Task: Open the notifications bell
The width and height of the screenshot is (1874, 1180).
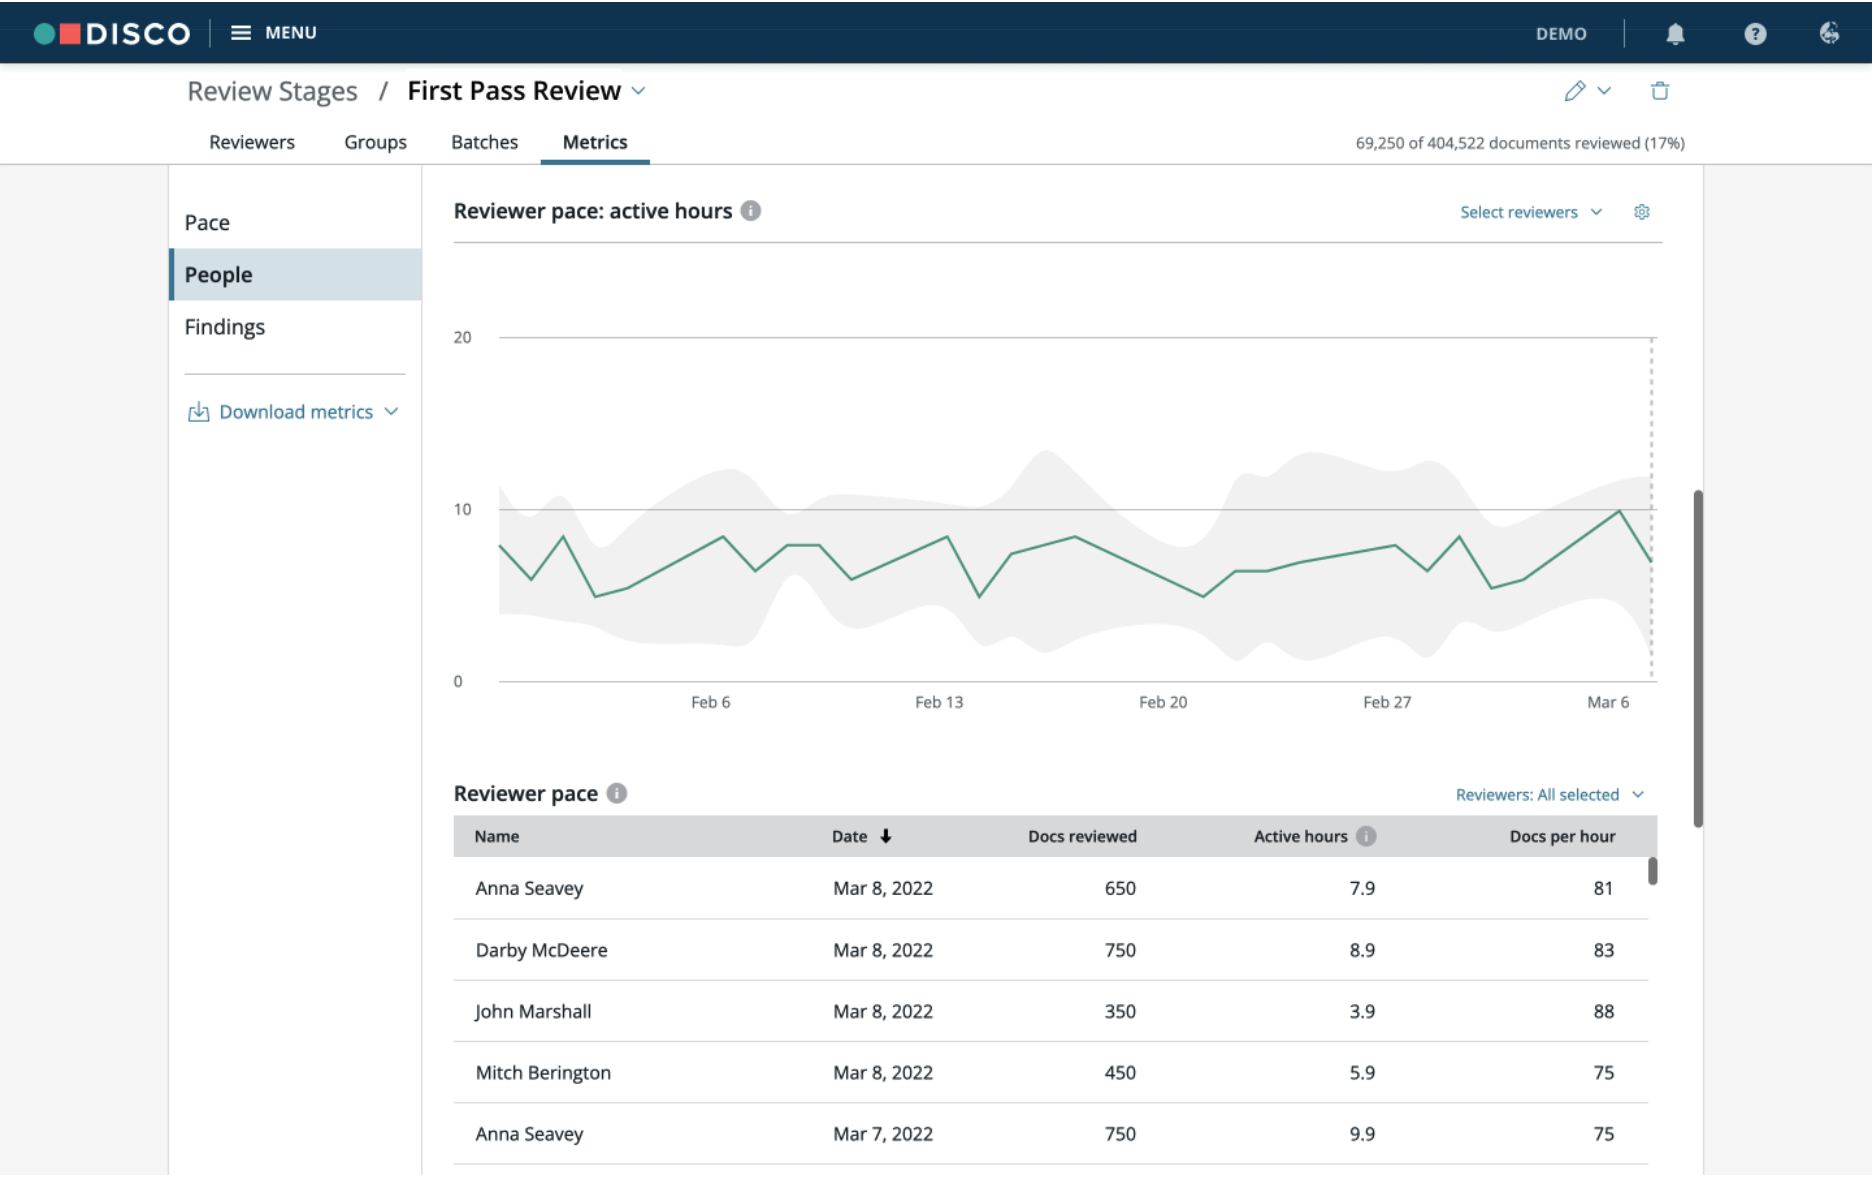Action: (1675, 34)
